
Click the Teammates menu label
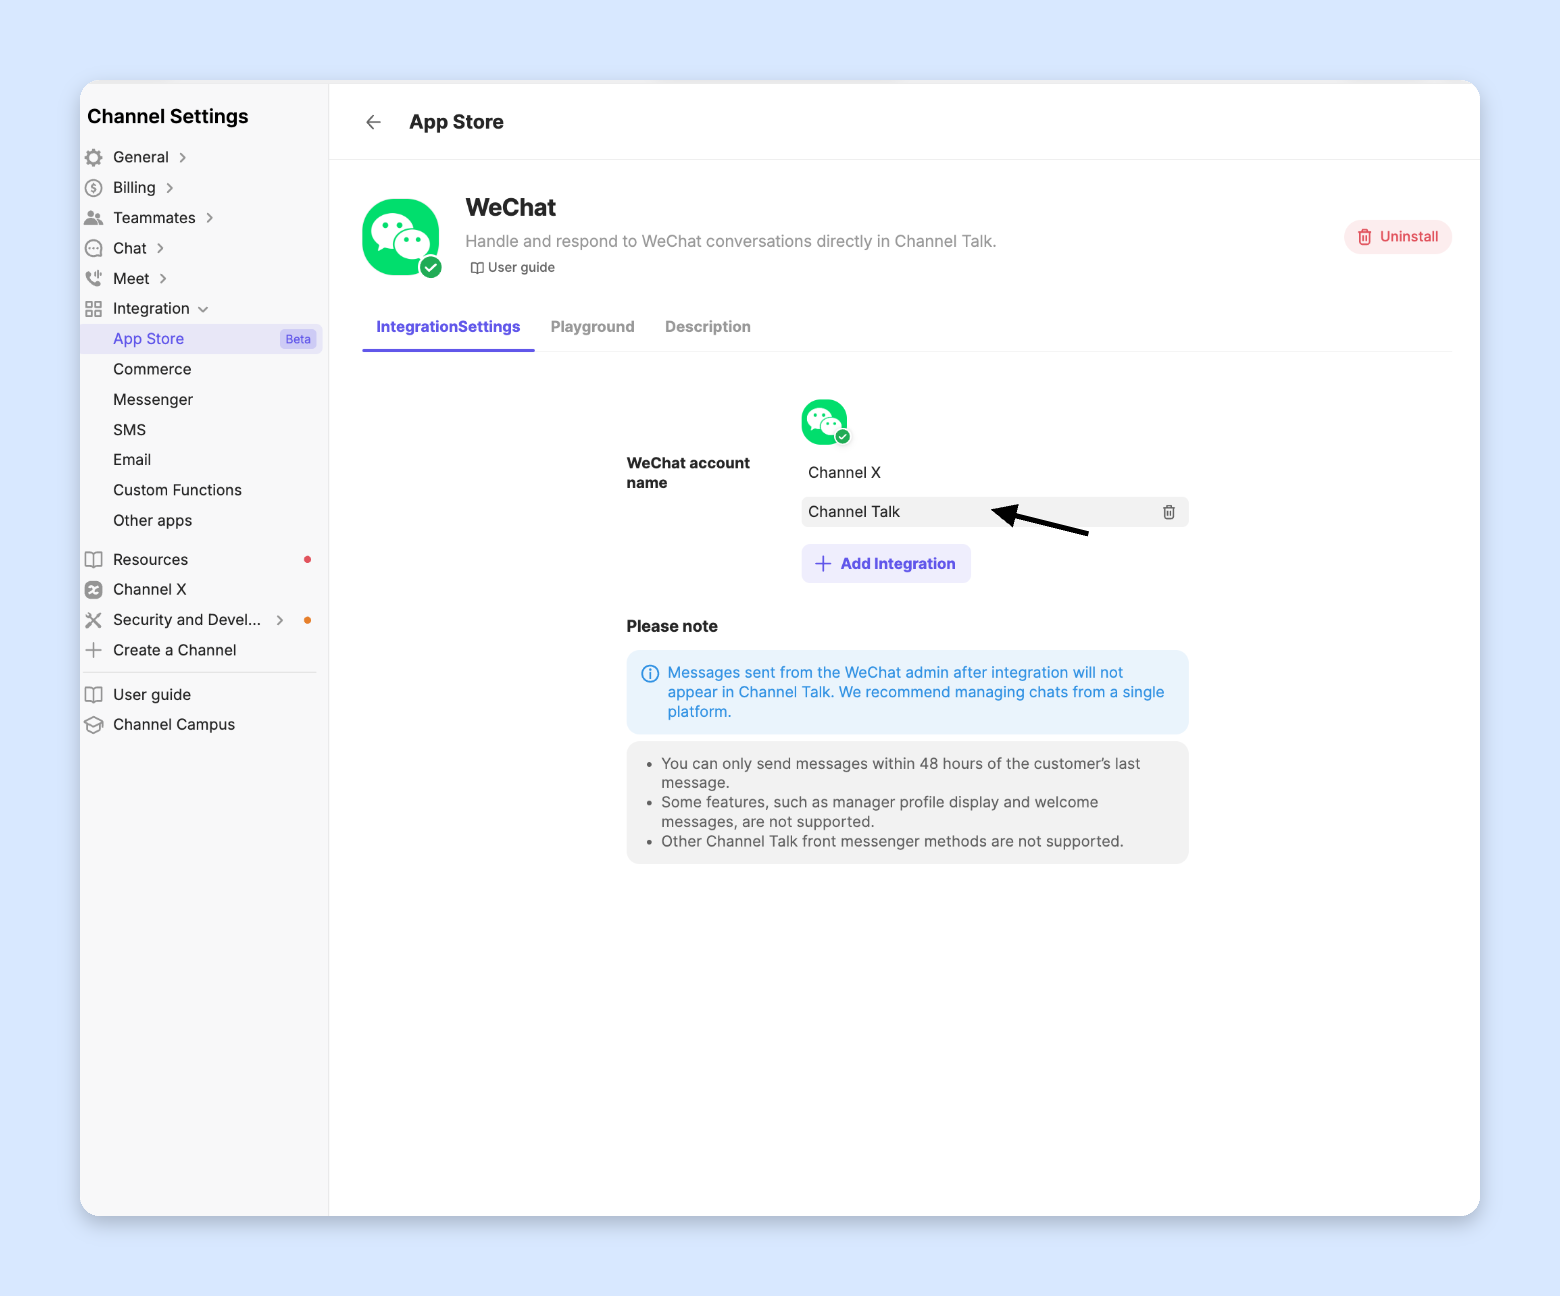(x=154, y=218)
